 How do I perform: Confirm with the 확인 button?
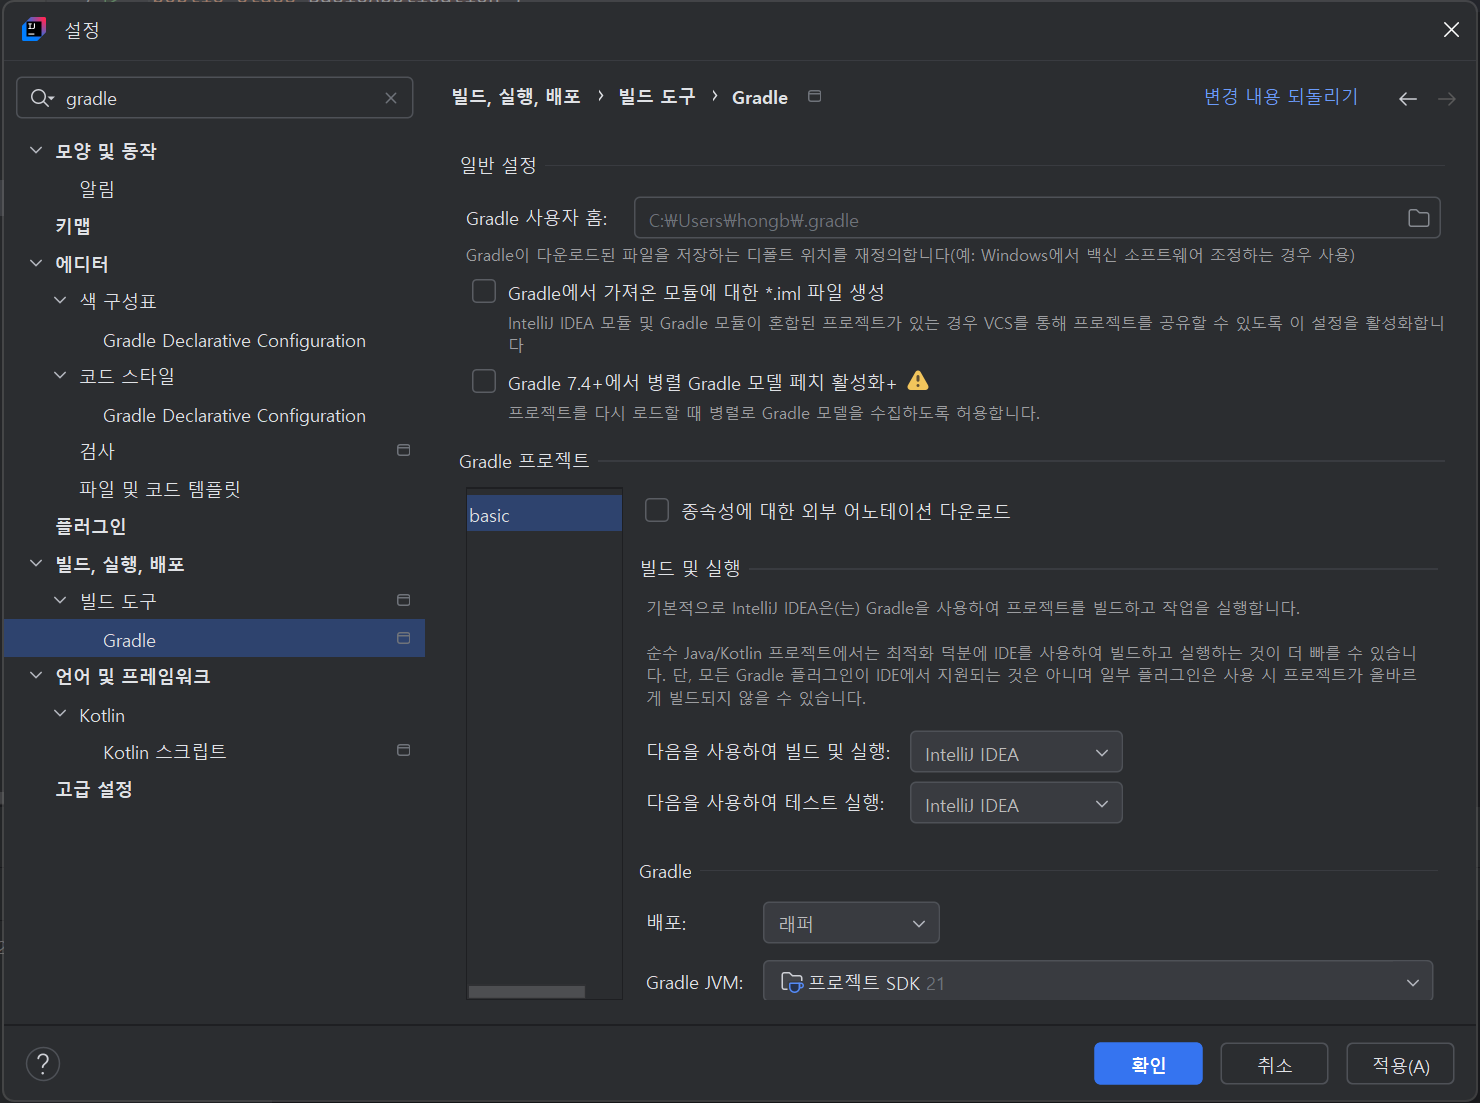coord(1148,1064)
